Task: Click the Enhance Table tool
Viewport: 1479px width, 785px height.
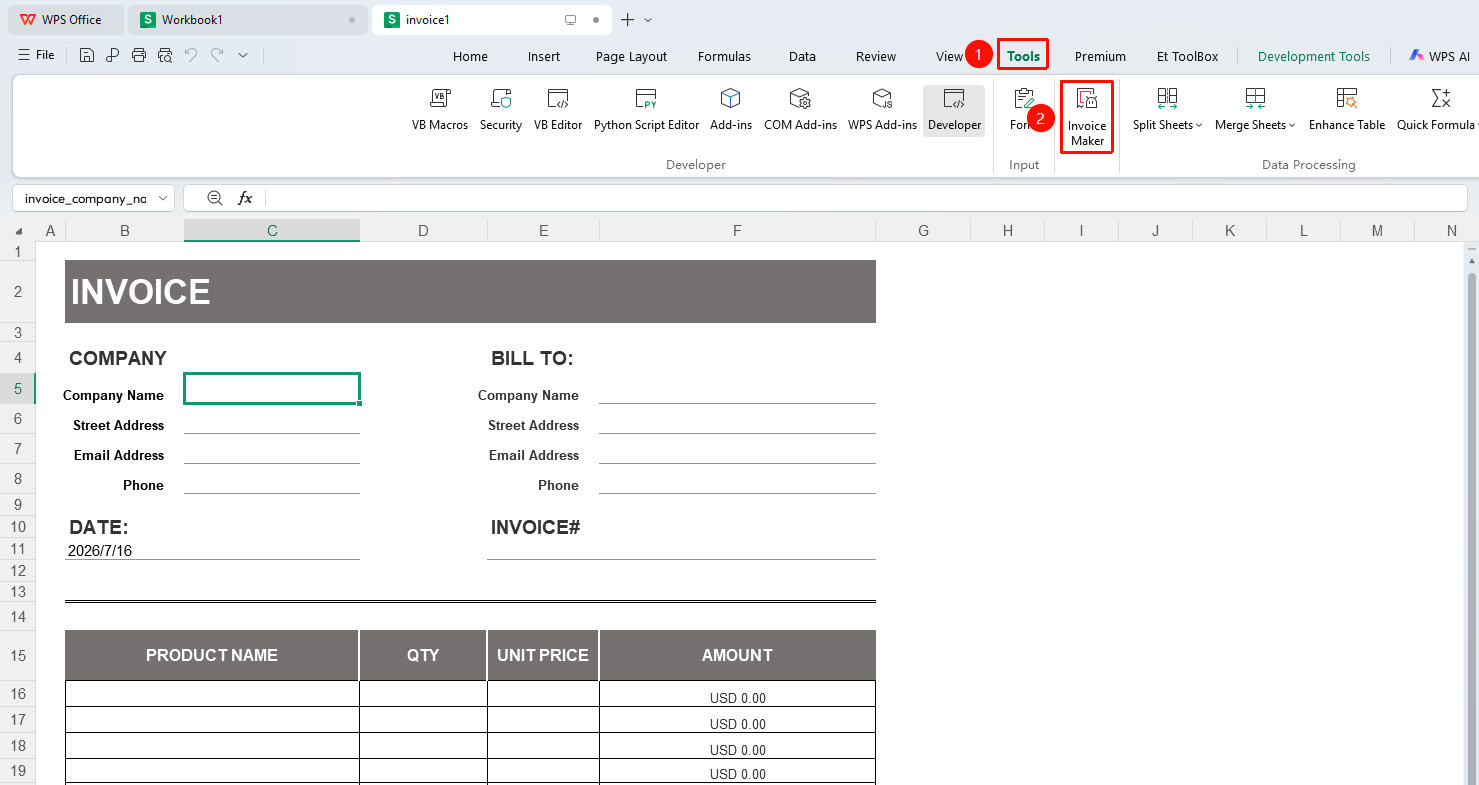Action: click(1347, 110)
